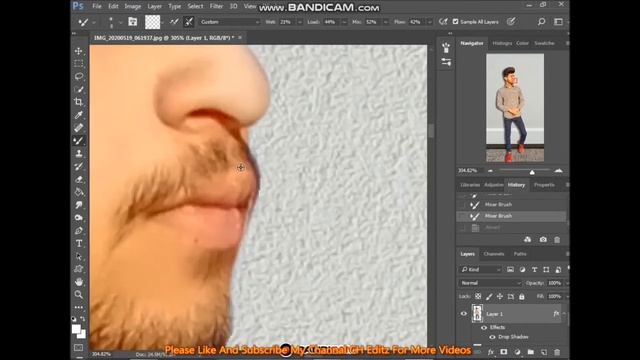Select the Eyedropper tool
640x360 pixels.
click(79, 115)
